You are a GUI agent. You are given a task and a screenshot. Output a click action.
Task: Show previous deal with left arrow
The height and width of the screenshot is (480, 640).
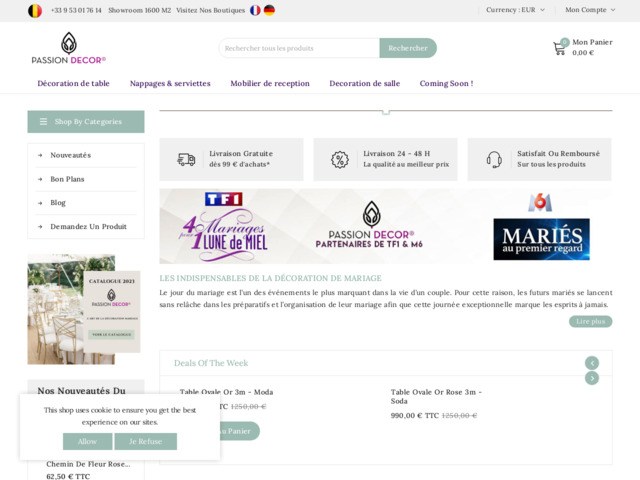[592, 363]
